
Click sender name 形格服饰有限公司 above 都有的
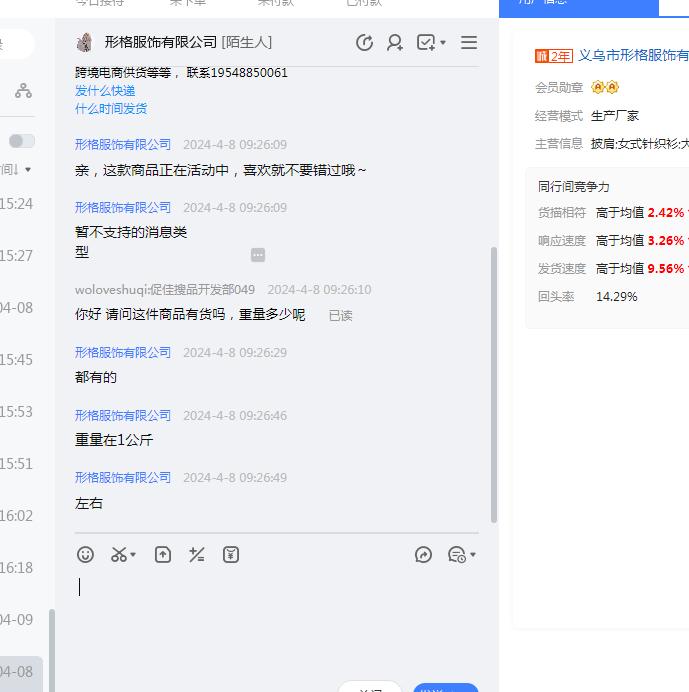coord(123,353)
